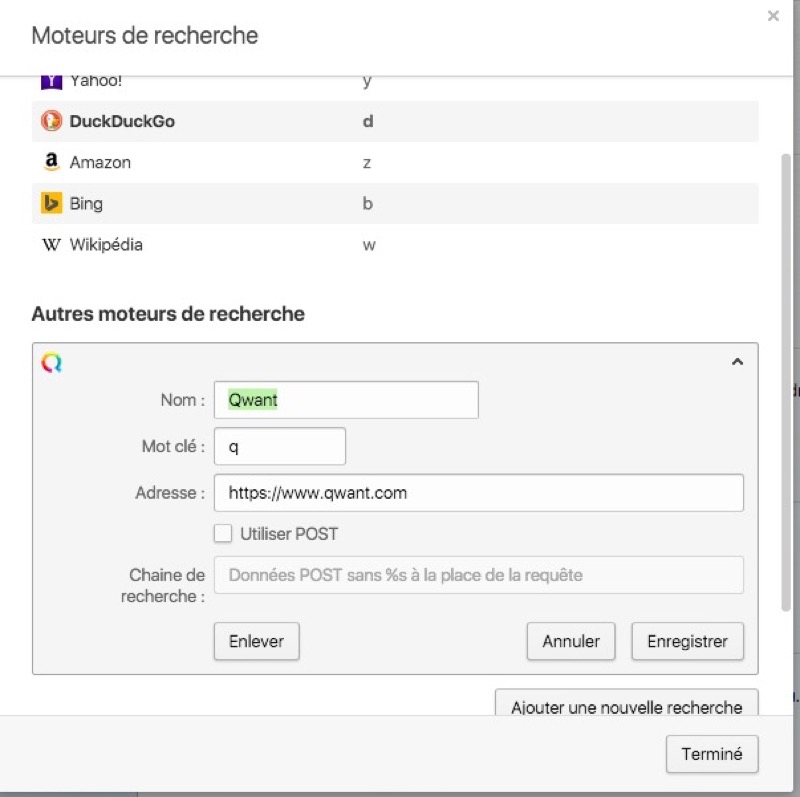Image resolution: width=800 pixels, height=797 pixels.
Task: Click the Amazon logo icon
Action: (51, 162)
